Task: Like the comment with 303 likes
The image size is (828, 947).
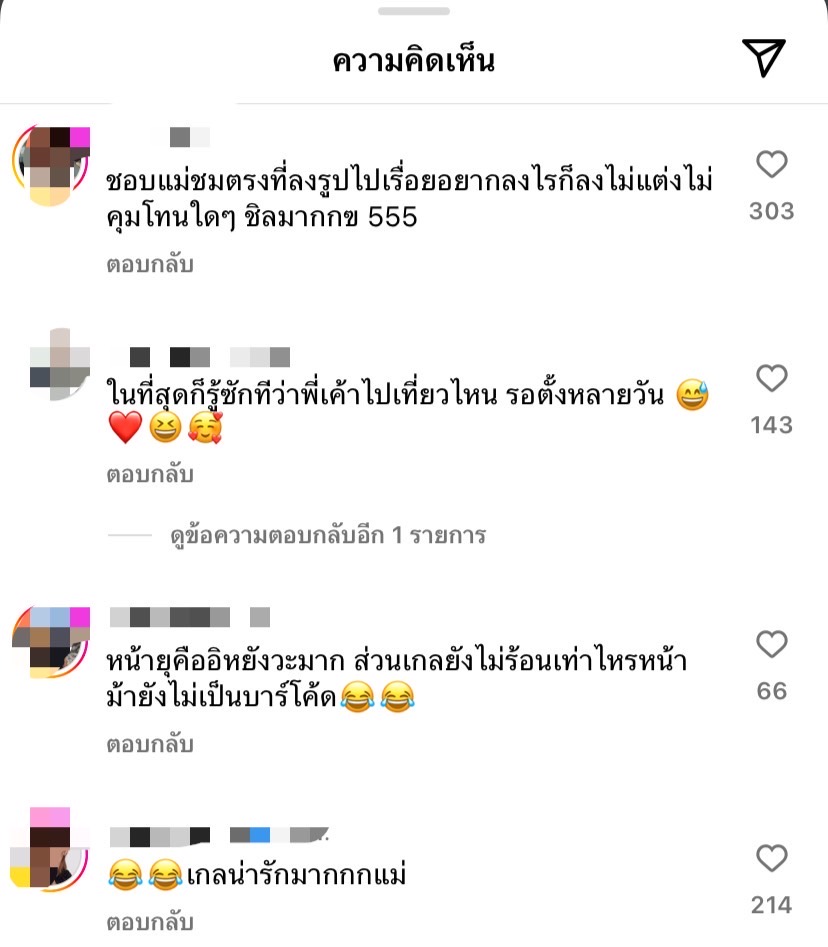Action: 772,164
